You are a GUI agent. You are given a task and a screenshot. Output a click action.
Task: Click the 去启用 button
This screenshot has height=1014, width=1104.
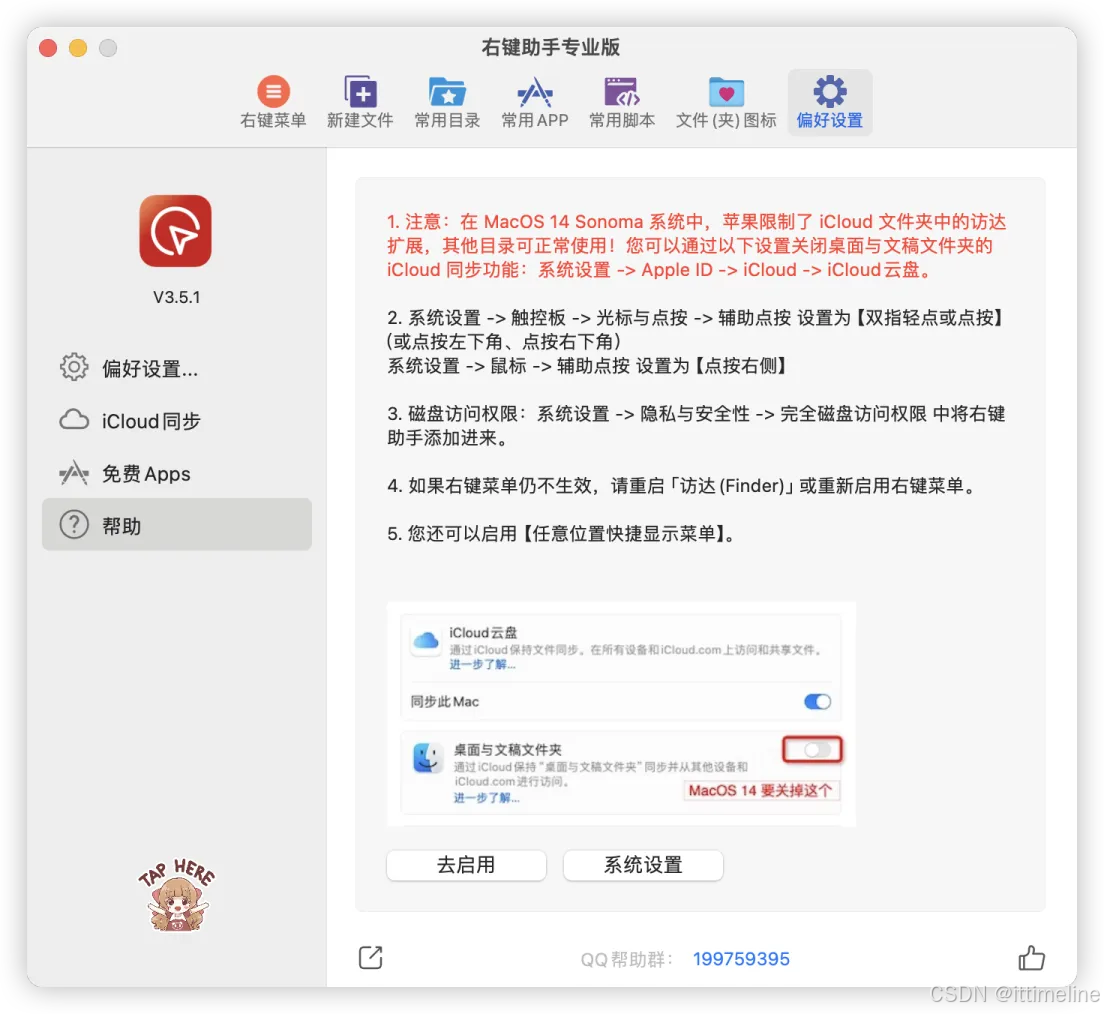(x=466, y=865)
